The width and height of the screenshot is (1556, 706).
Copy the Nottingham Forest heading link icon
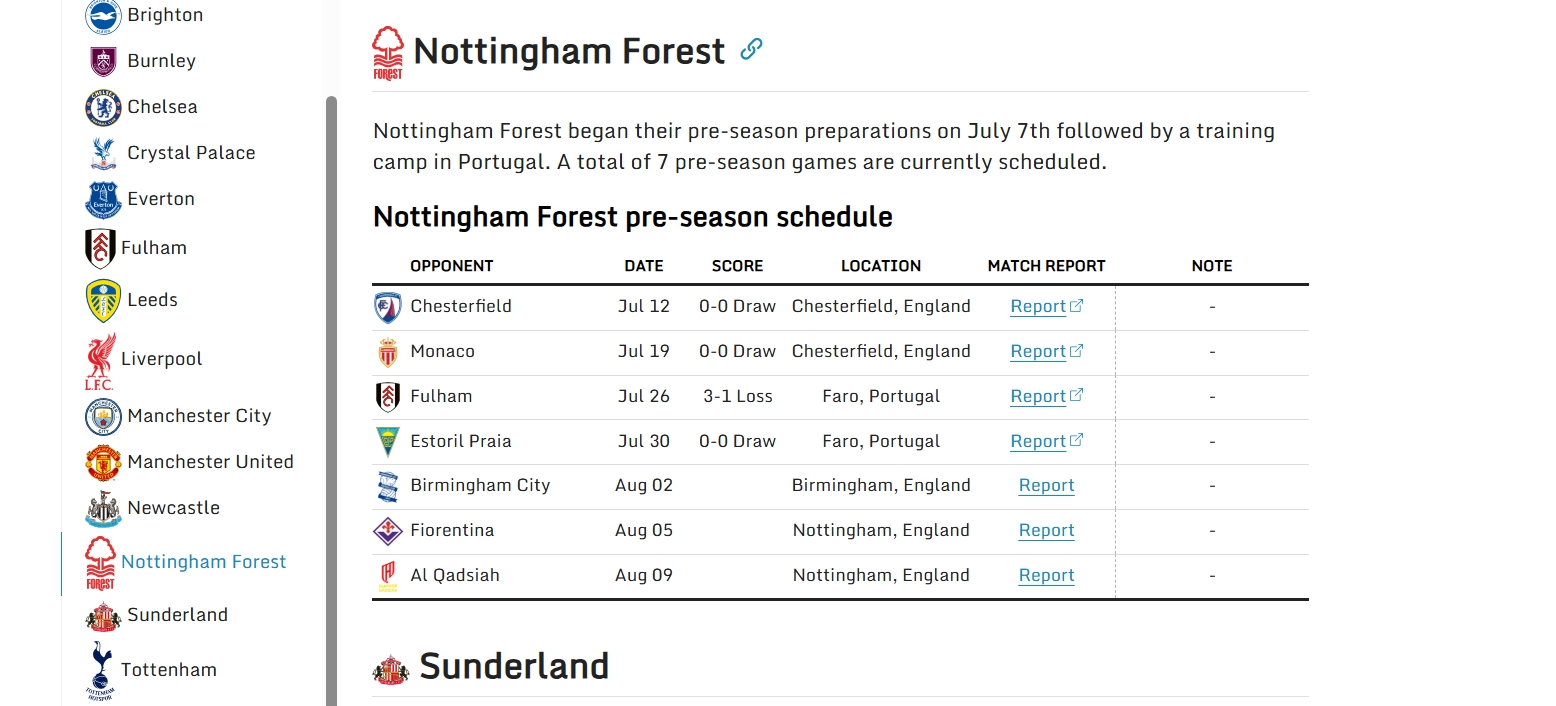pos(751,49)
